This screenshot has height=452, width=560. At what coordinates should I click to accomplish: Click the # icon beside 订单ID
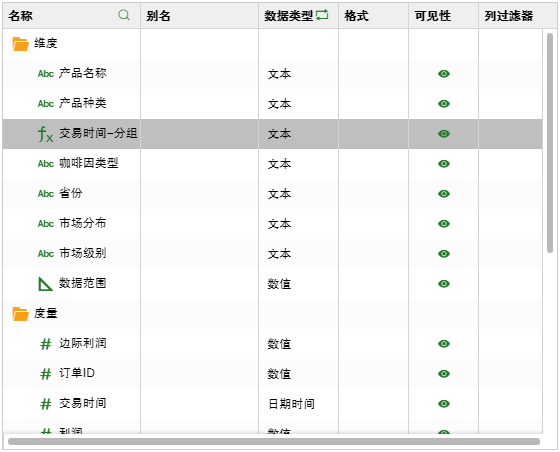(x=46, y=374)
